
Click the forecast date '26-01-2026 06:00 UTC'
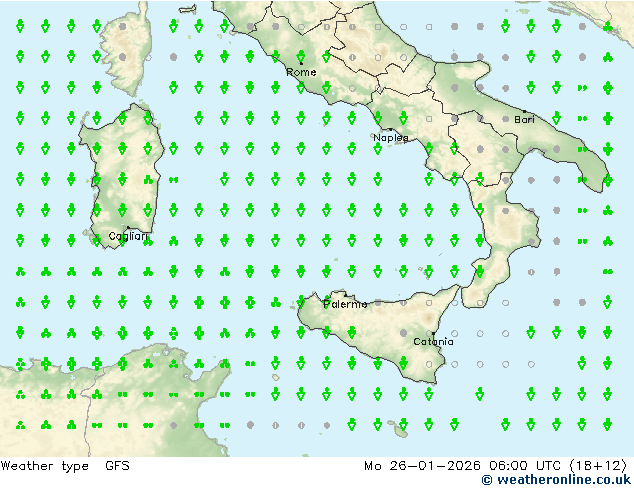click(475, 466)
